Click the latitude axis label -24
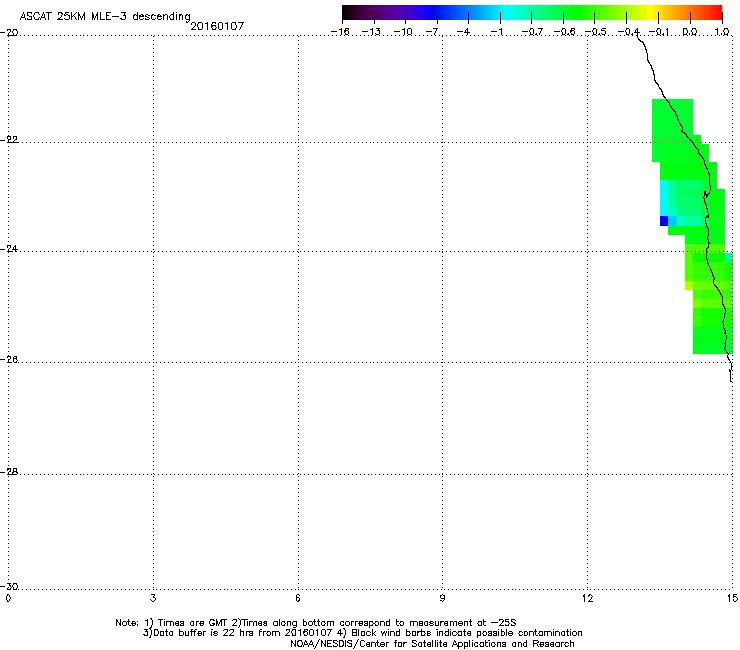Viewport: 740px width, 650px height. (x=9, y=248)
